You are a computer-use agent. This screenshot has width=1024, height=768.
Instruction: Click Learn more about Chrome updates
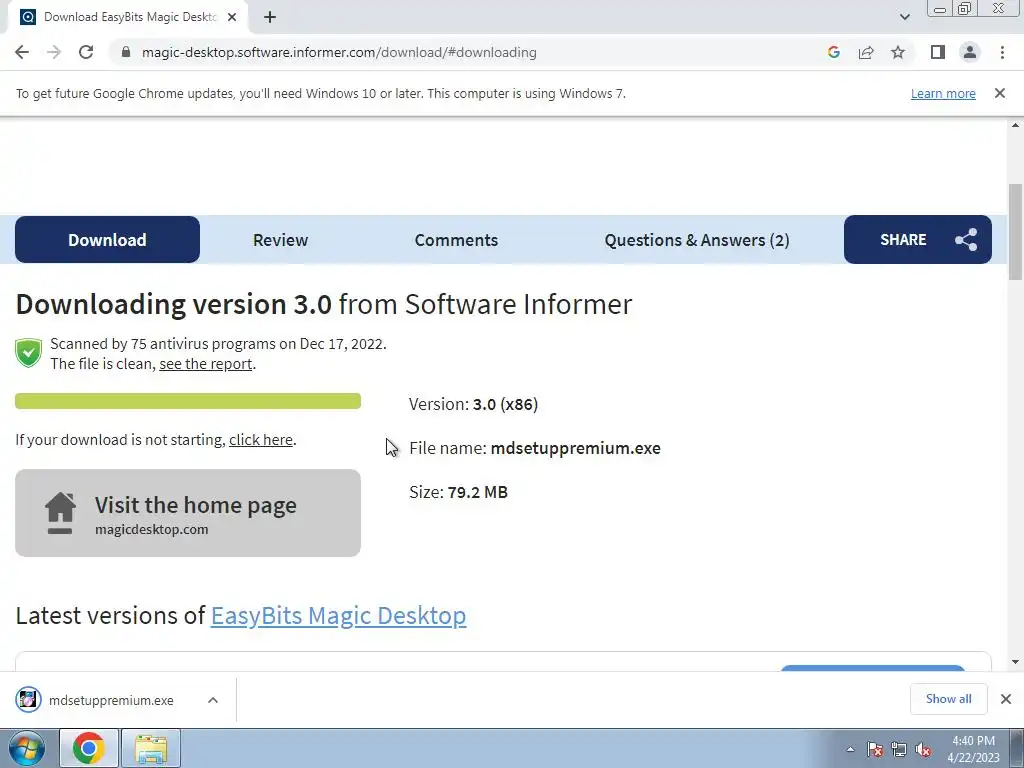[943, 93]
